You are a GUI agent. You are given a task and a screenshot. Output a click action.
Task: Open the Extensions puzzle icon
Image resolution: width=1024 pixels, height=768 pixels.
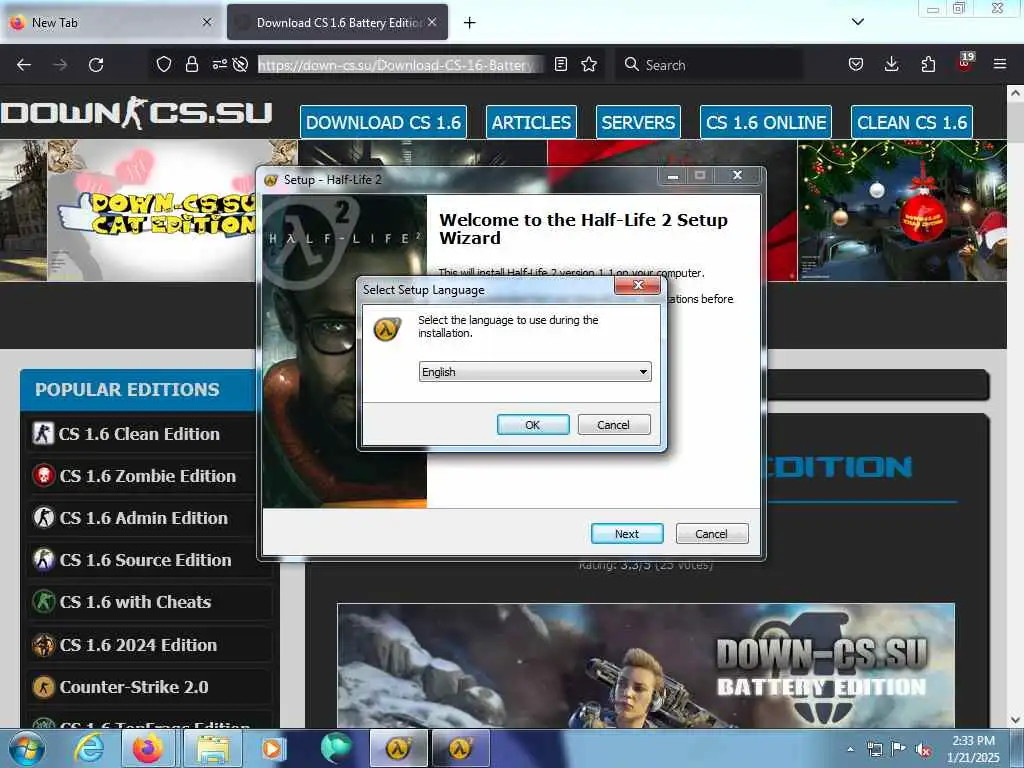[928, 64]
